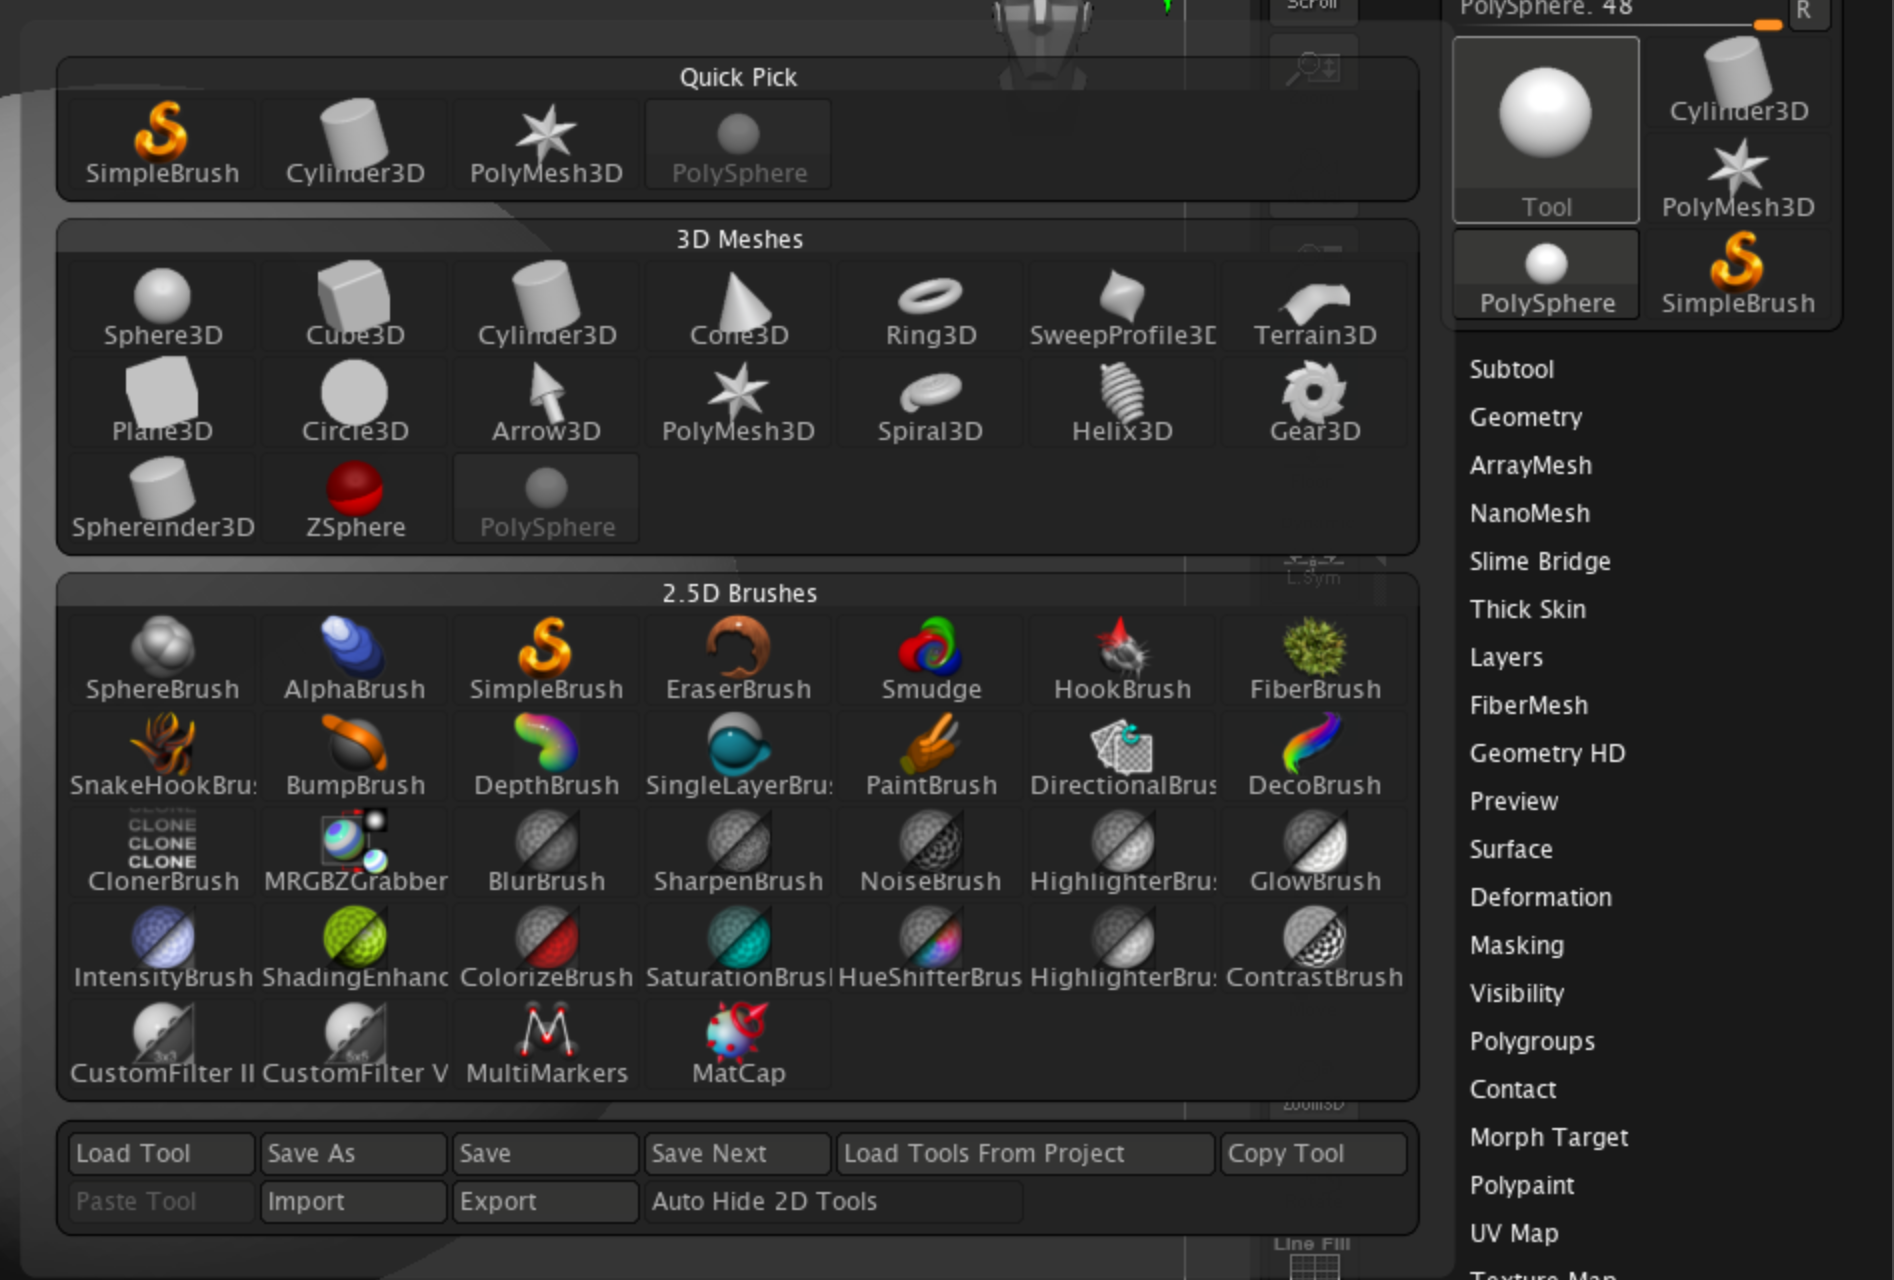Select the Cube3D mesh tool

tap(355, 306)
